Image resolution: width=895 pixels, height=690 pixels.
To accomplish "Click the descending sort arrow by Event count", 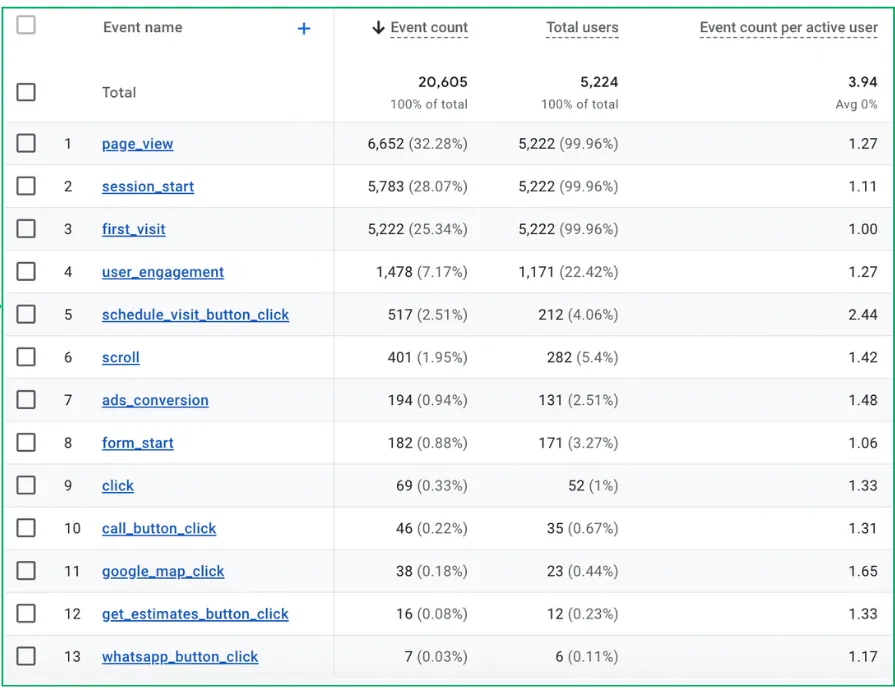I will click(378, 27).
